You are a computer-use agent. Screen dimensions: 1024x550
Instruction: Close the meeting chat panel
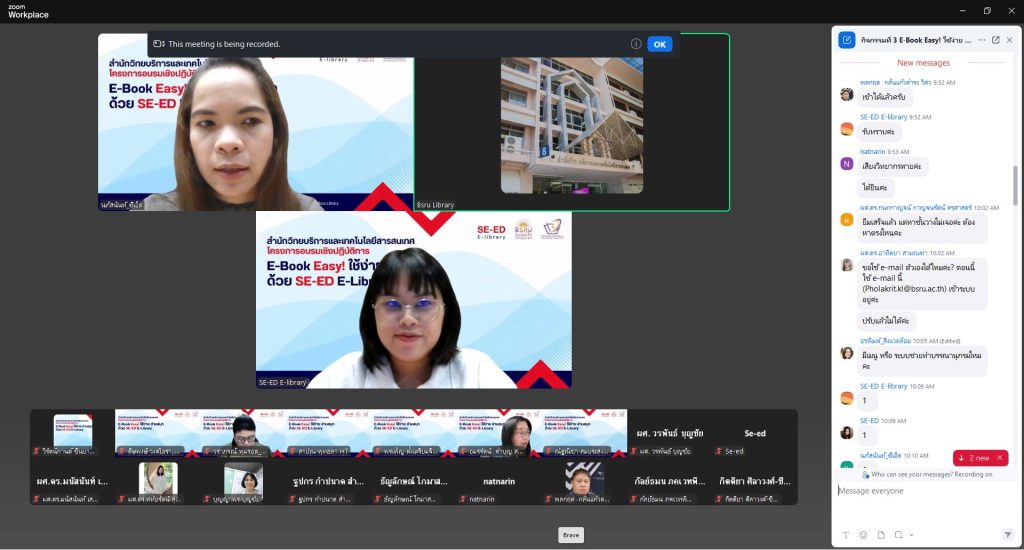coord(1010,40)
